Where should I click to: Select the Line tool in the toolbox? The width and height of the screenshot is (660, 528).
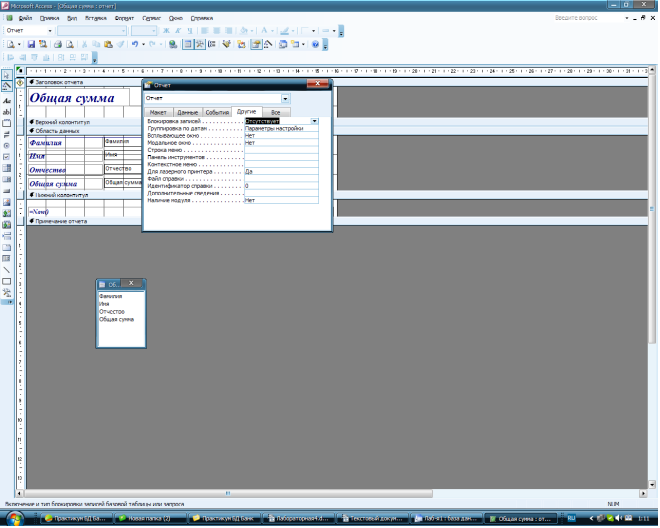click(7, 271)
